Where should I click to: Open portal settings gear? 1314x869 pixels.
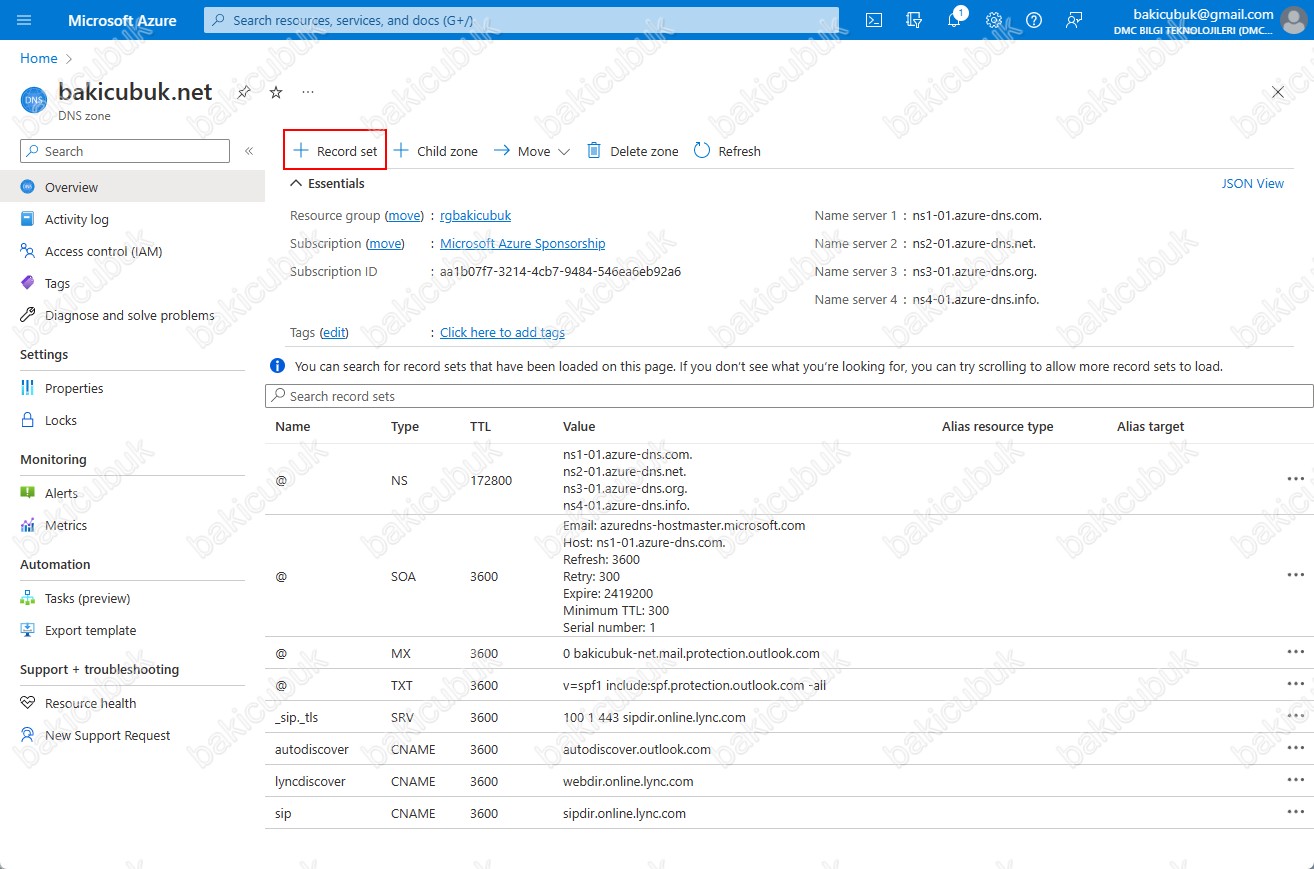coord(994,20)
